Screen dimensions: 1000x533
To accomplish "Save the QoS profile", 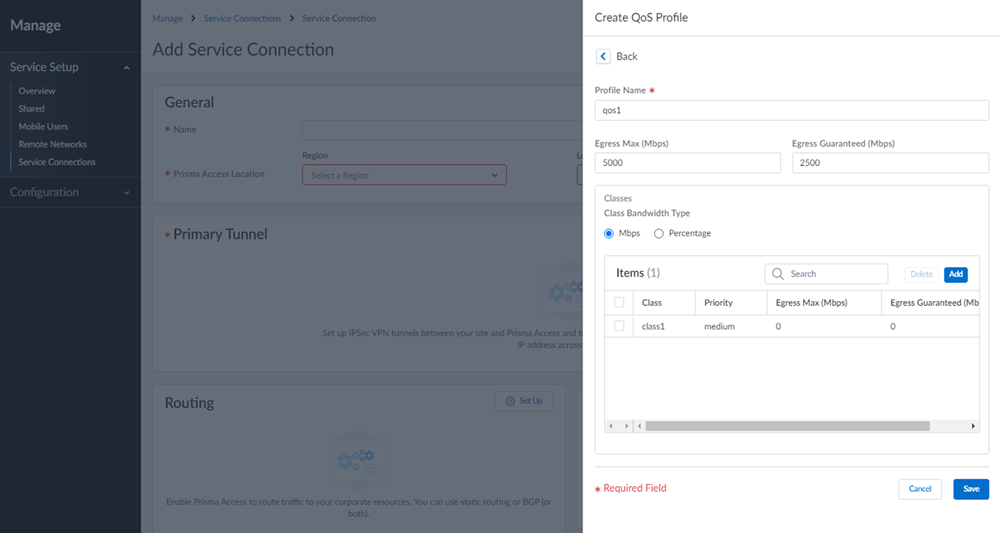I will click(x=970, y=489).
